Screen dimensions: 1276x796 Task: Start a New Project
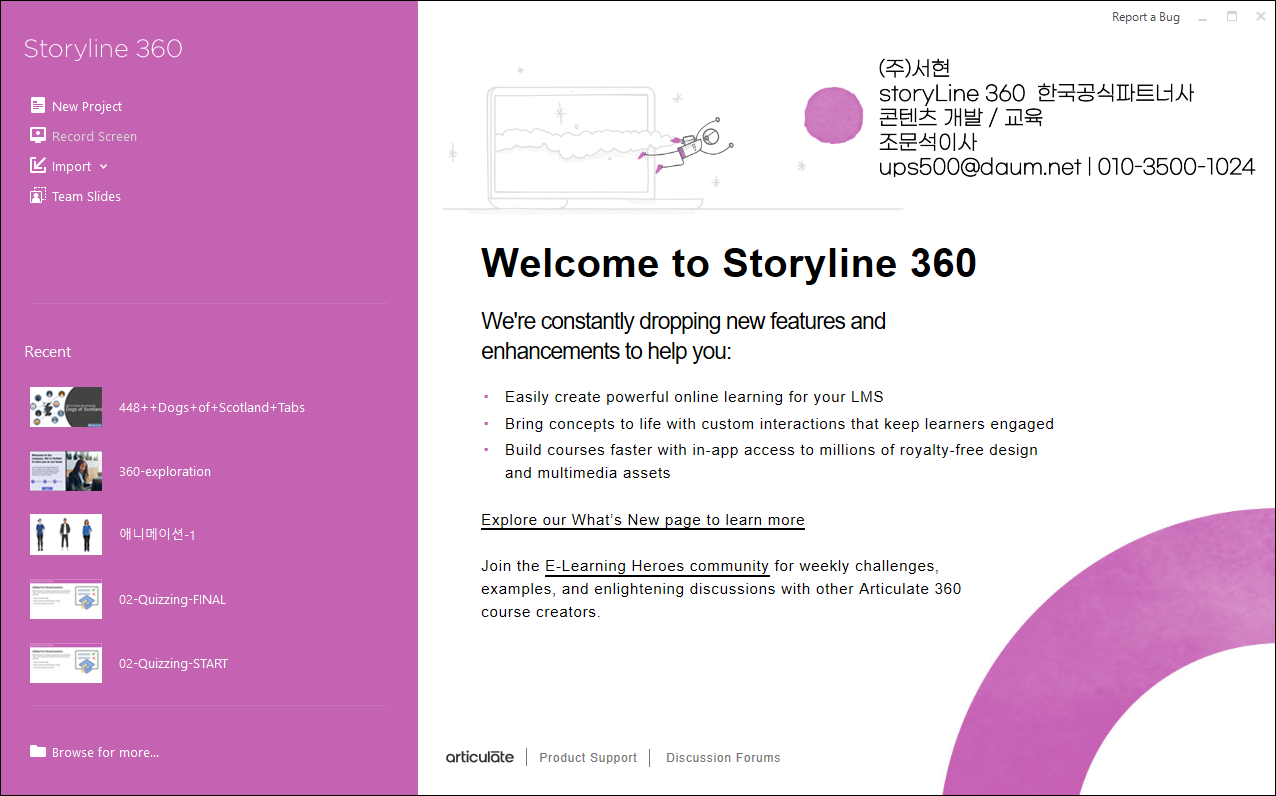87,107
